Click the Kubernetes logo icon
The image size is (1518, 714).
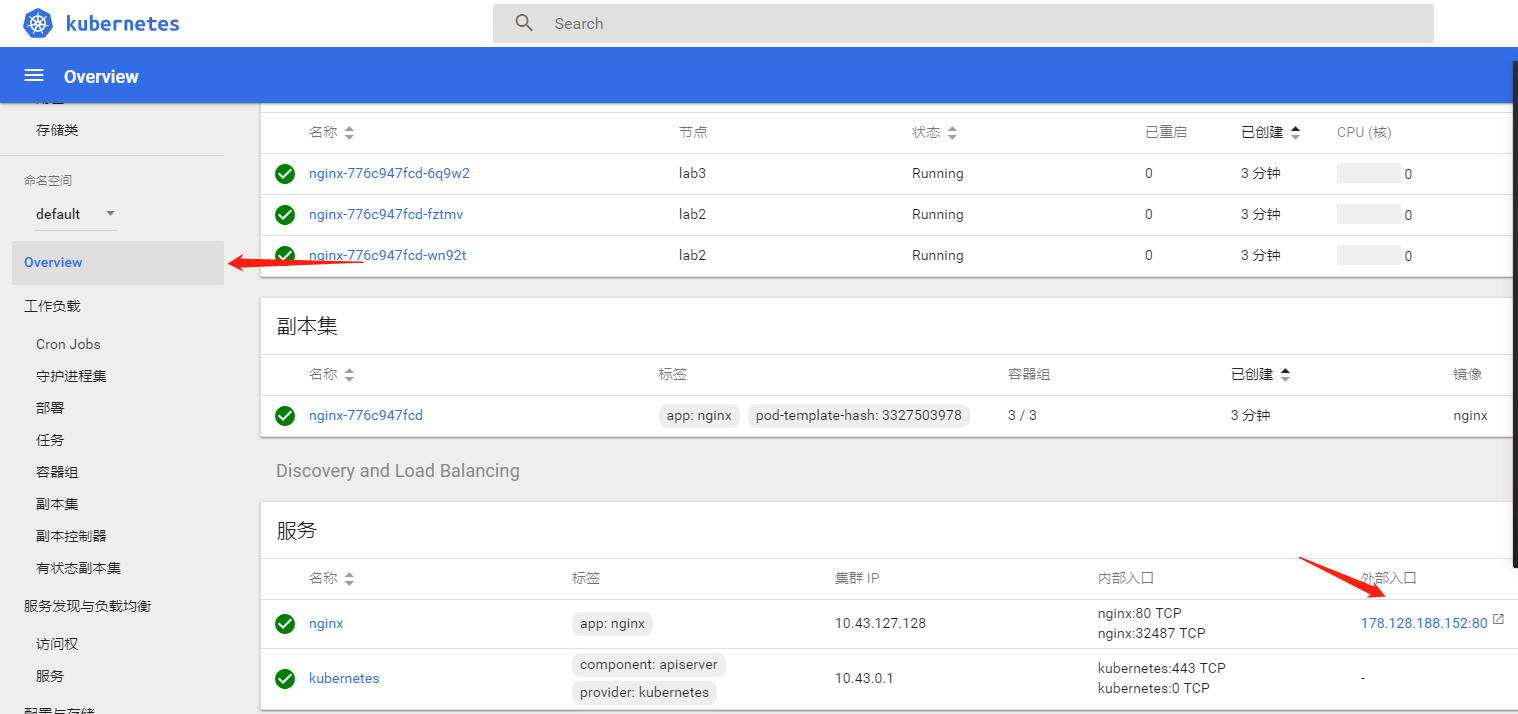37,23
